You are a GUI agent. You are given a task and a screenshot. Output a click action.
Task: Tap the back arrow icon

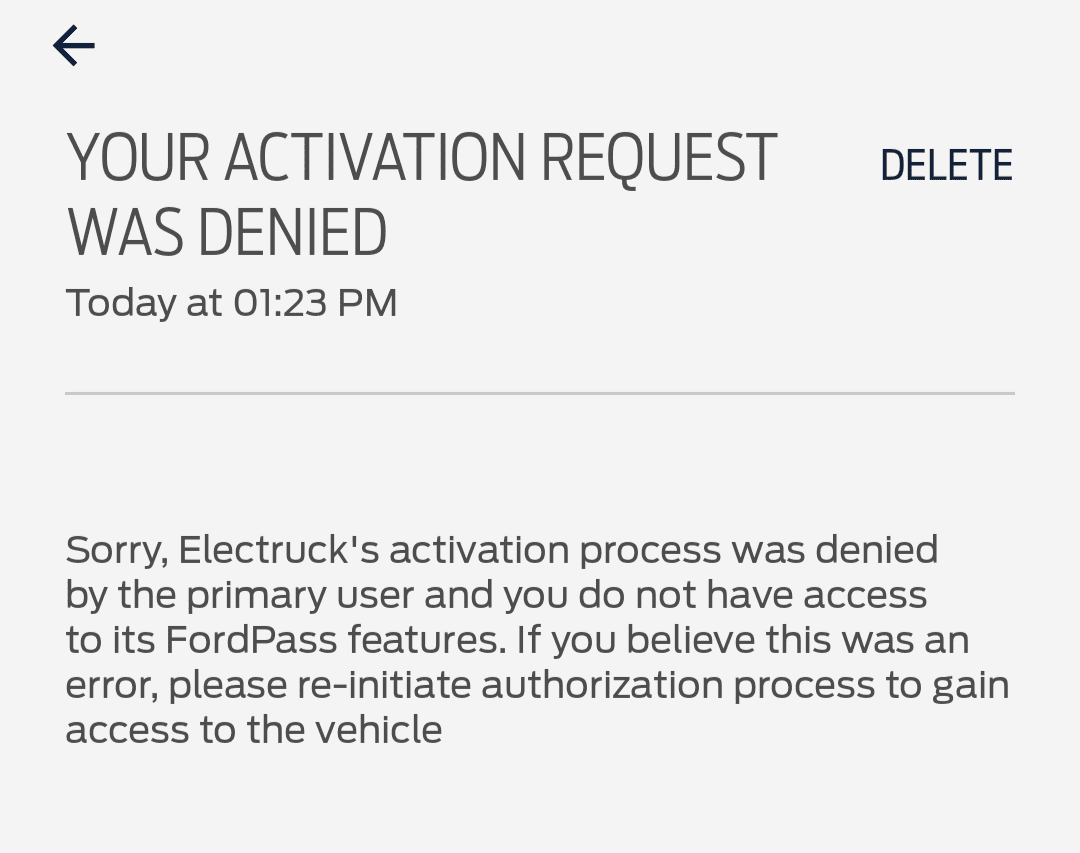74,46
